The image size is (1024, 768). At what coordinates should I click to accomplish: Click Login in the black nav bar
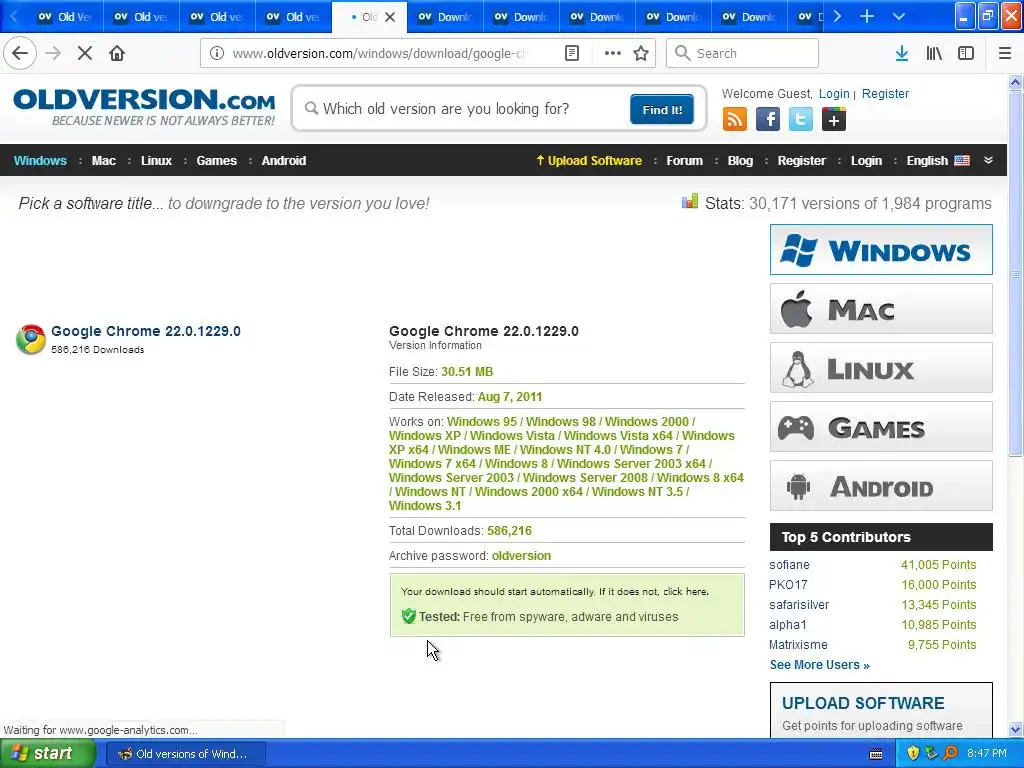tap(867, 161)
